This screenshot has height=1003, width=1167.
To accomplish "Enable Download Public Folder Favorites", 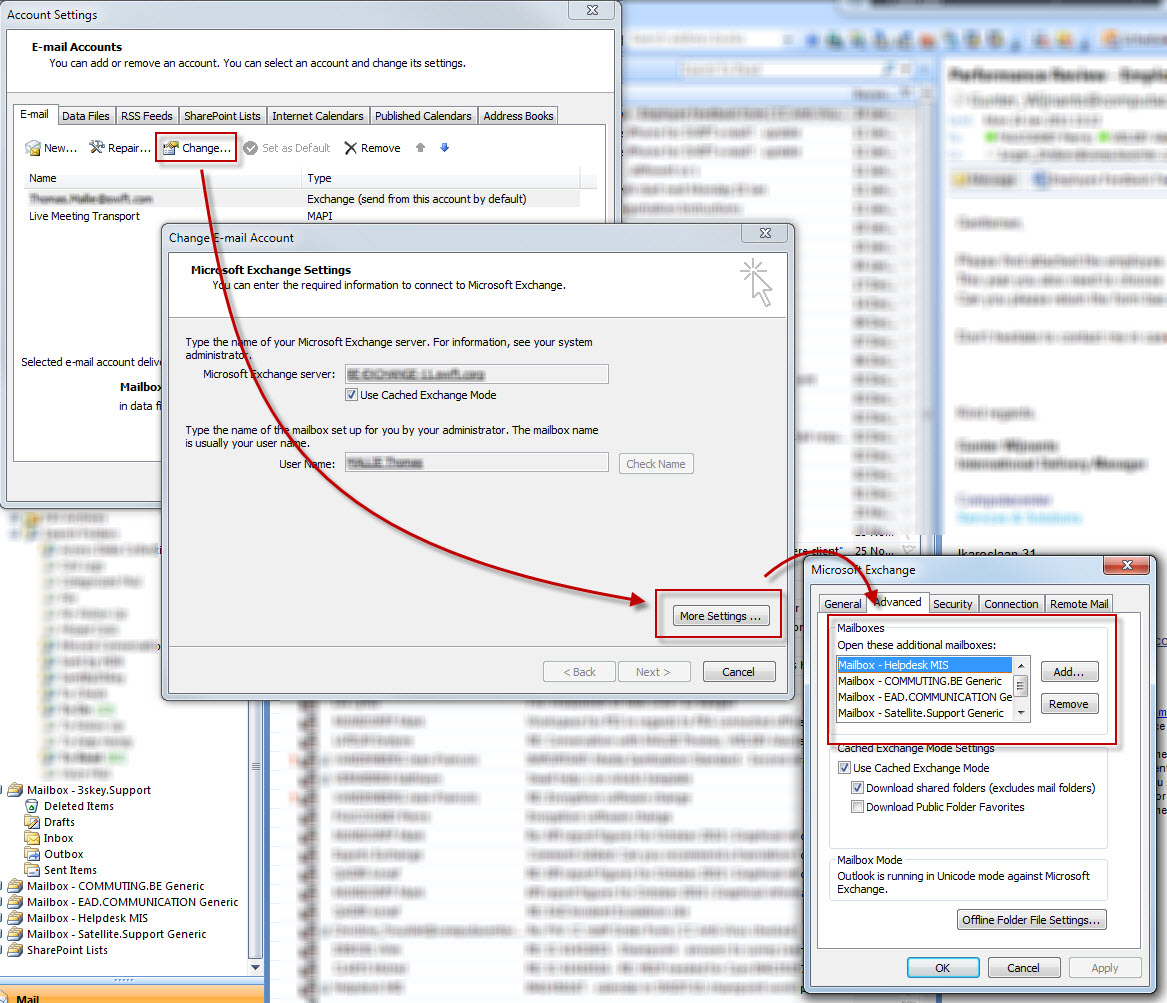I will (857, 807).
